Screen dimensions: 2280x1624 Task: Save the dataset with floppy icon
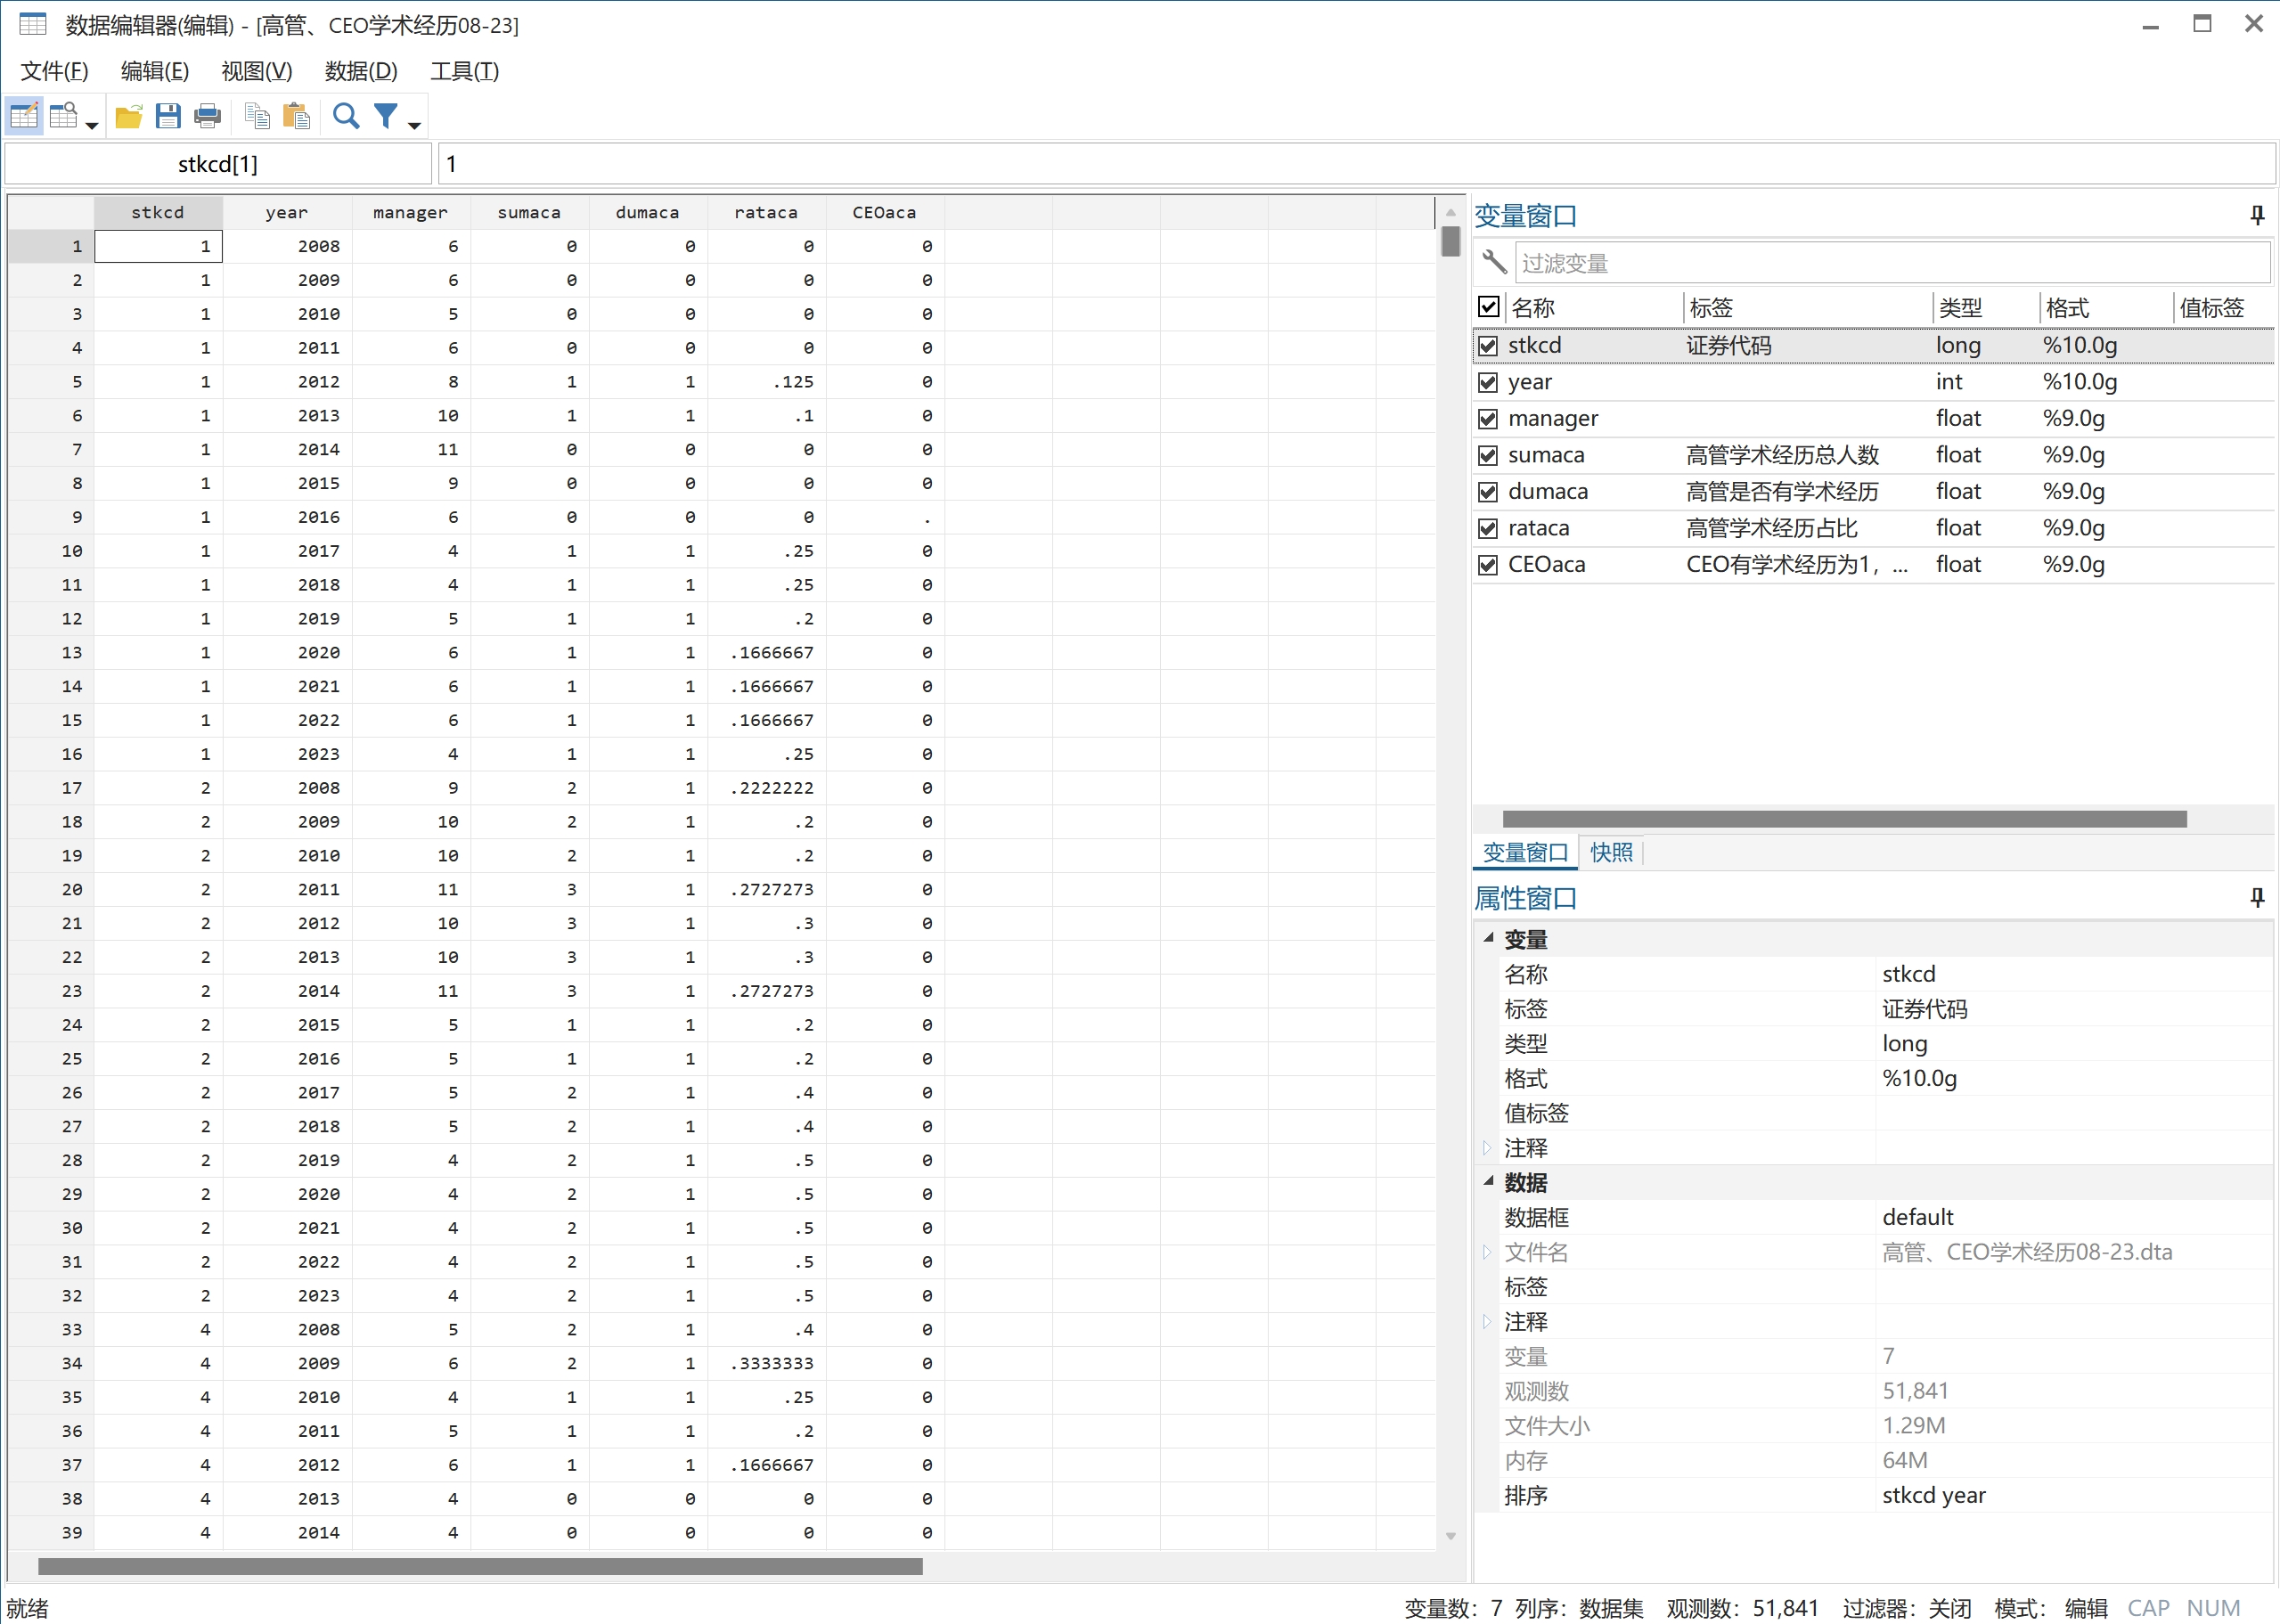pyautogui.click(x=168, y=116)
